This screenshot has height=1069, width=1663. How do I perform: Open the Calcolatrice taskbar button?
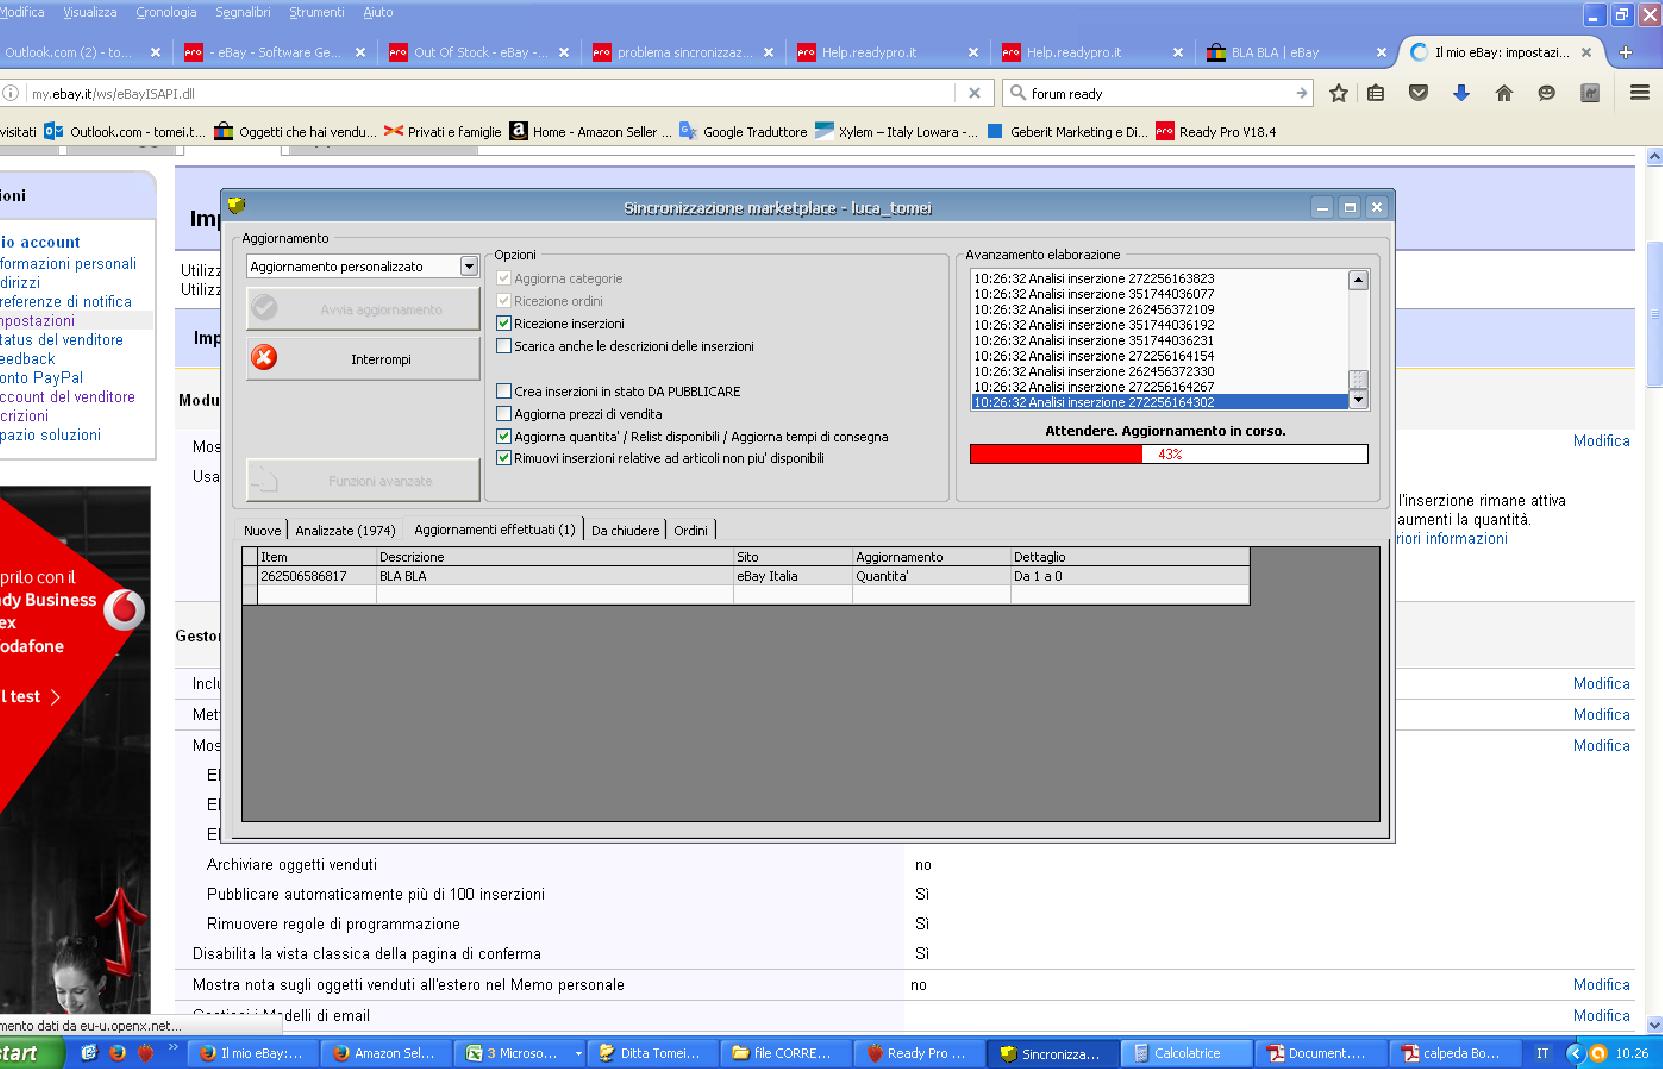click(x=1186, y=1053)
